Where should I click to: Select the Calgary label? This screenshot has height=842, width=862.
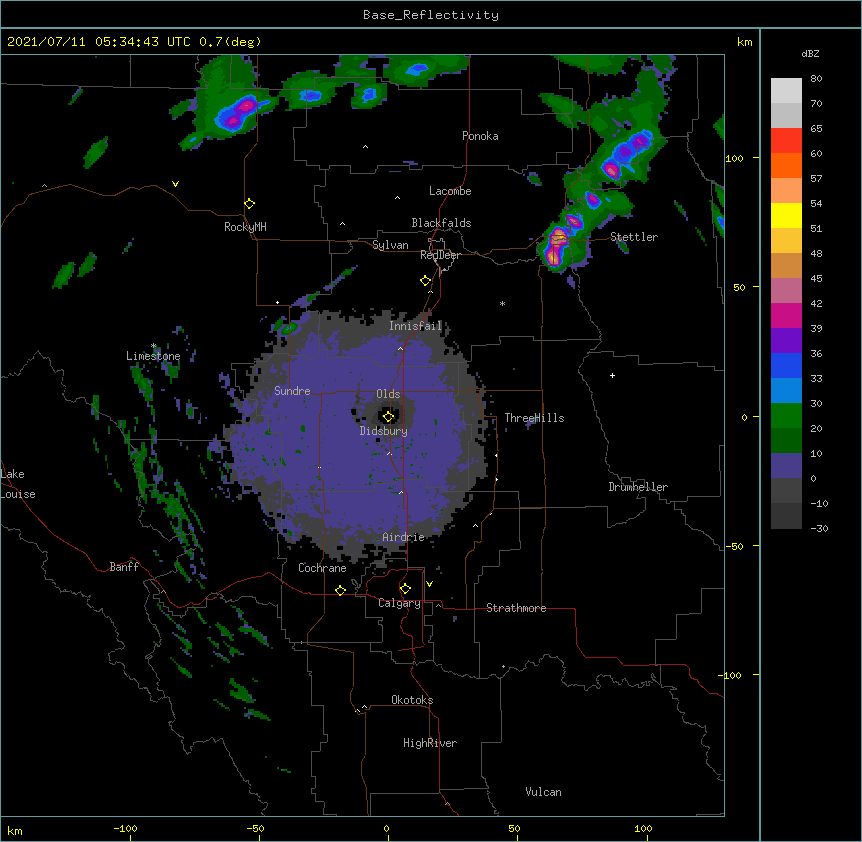(x=399, y=603)
